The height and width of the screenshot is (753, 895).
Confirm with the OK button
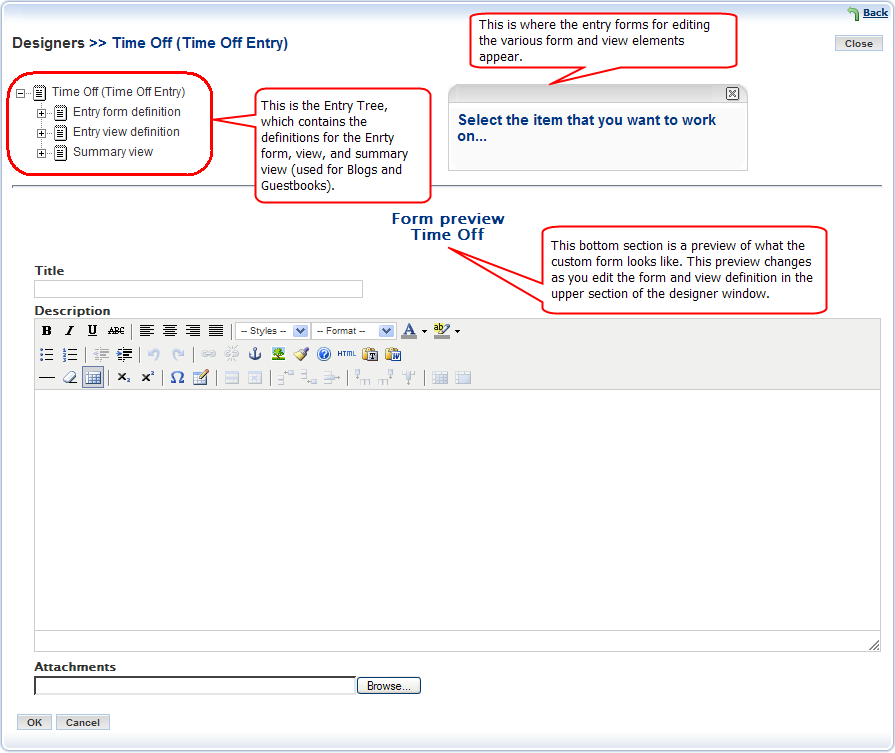click(x=34, y=722)
